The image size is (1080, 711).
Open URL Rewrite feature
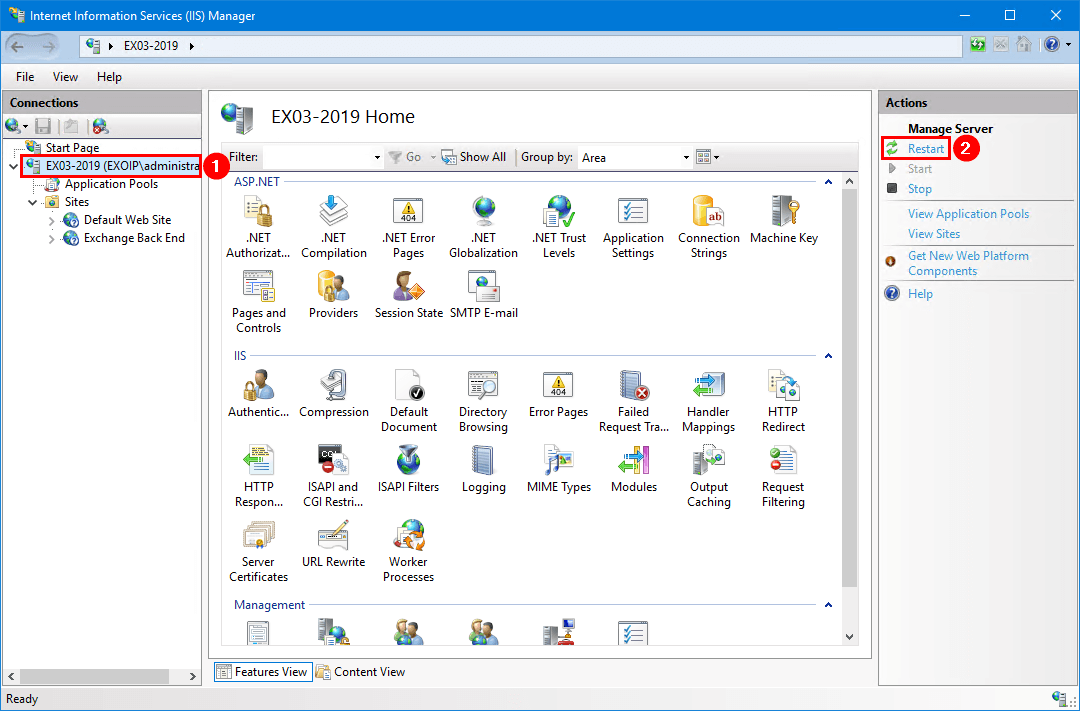click(x=333, y=544)
